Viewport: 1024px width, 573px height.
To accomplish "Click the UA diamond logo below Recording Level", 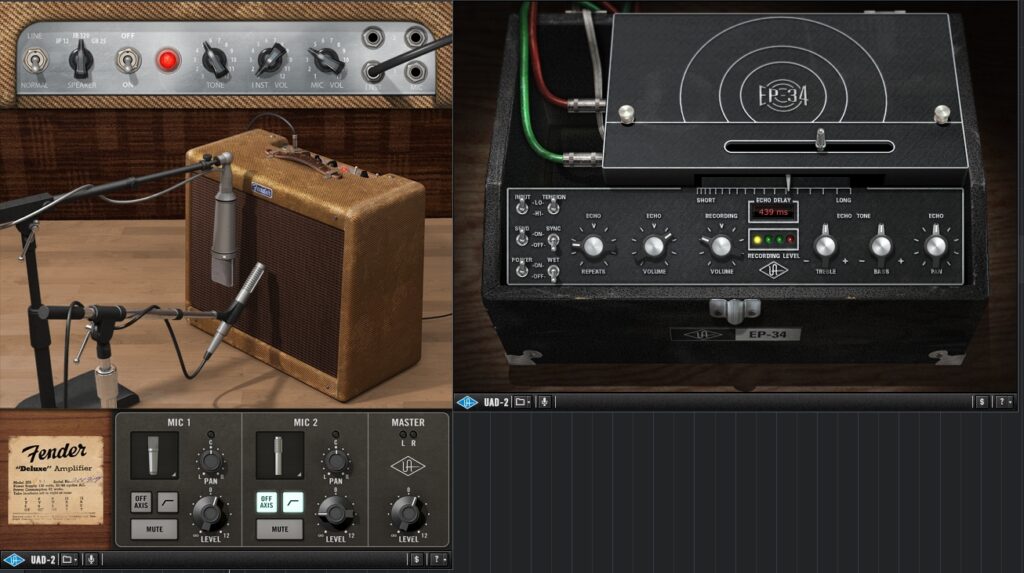I will (773, 270).
